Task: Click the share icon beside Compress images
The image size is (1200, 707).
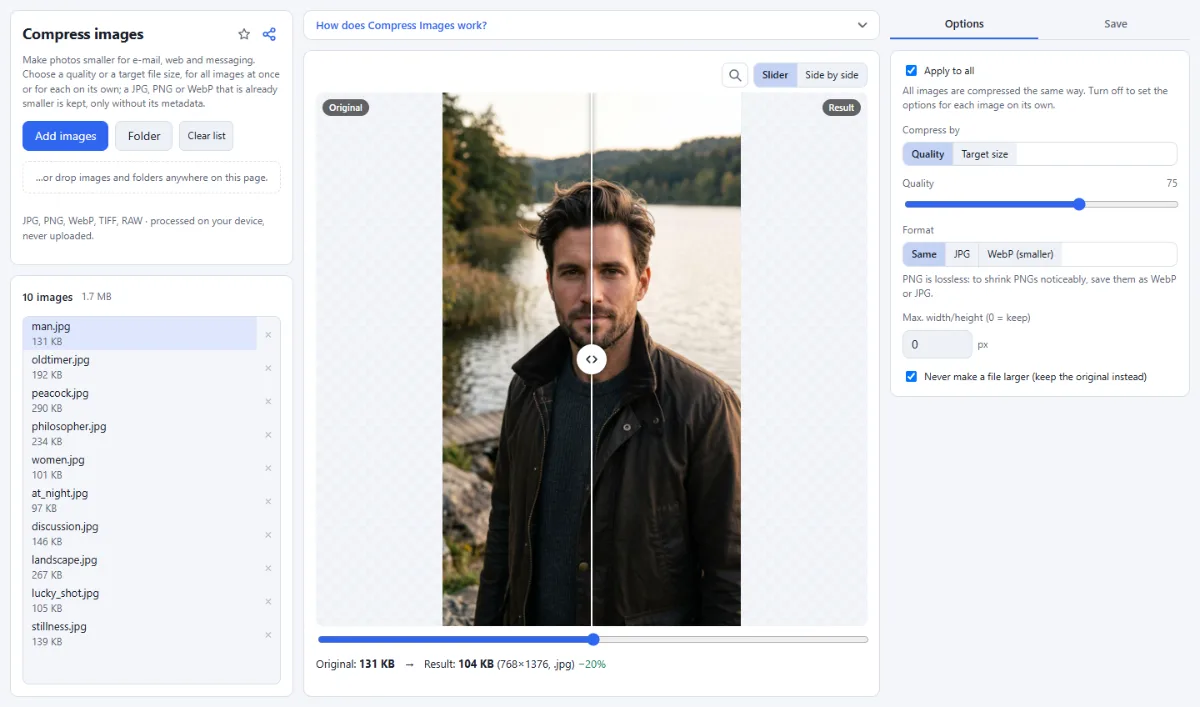Action: coord(269,34)
